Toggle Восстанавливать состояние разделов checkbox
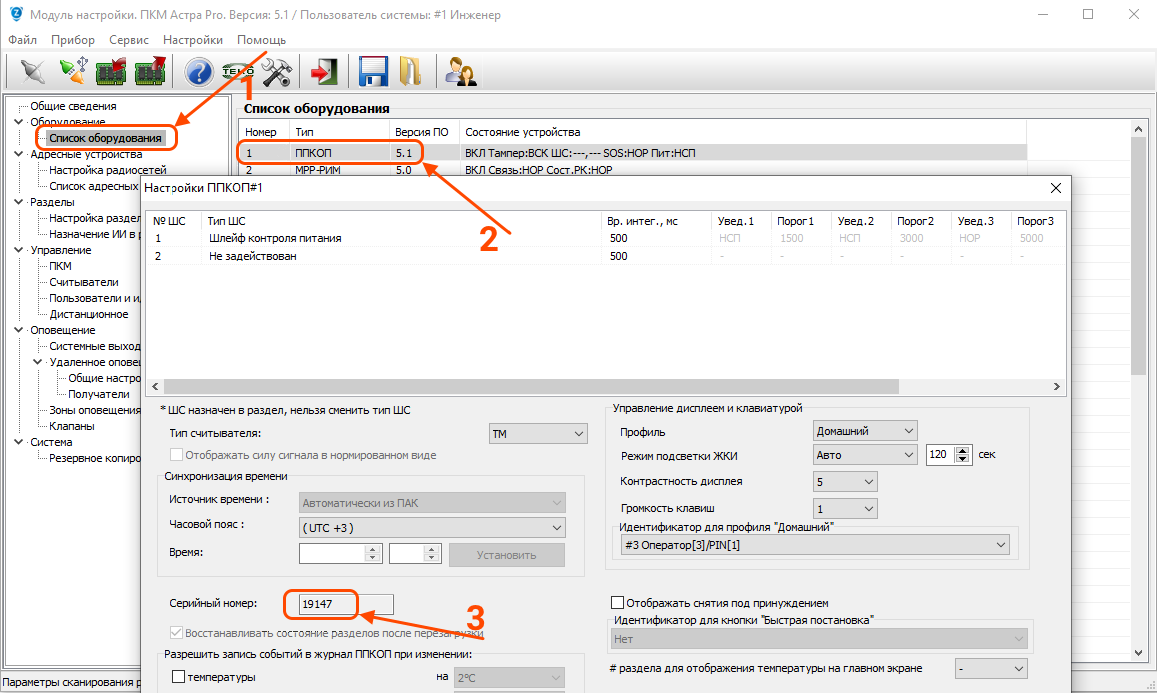Viewport: 1157px width, 693px height. click(x=176, y=632)
